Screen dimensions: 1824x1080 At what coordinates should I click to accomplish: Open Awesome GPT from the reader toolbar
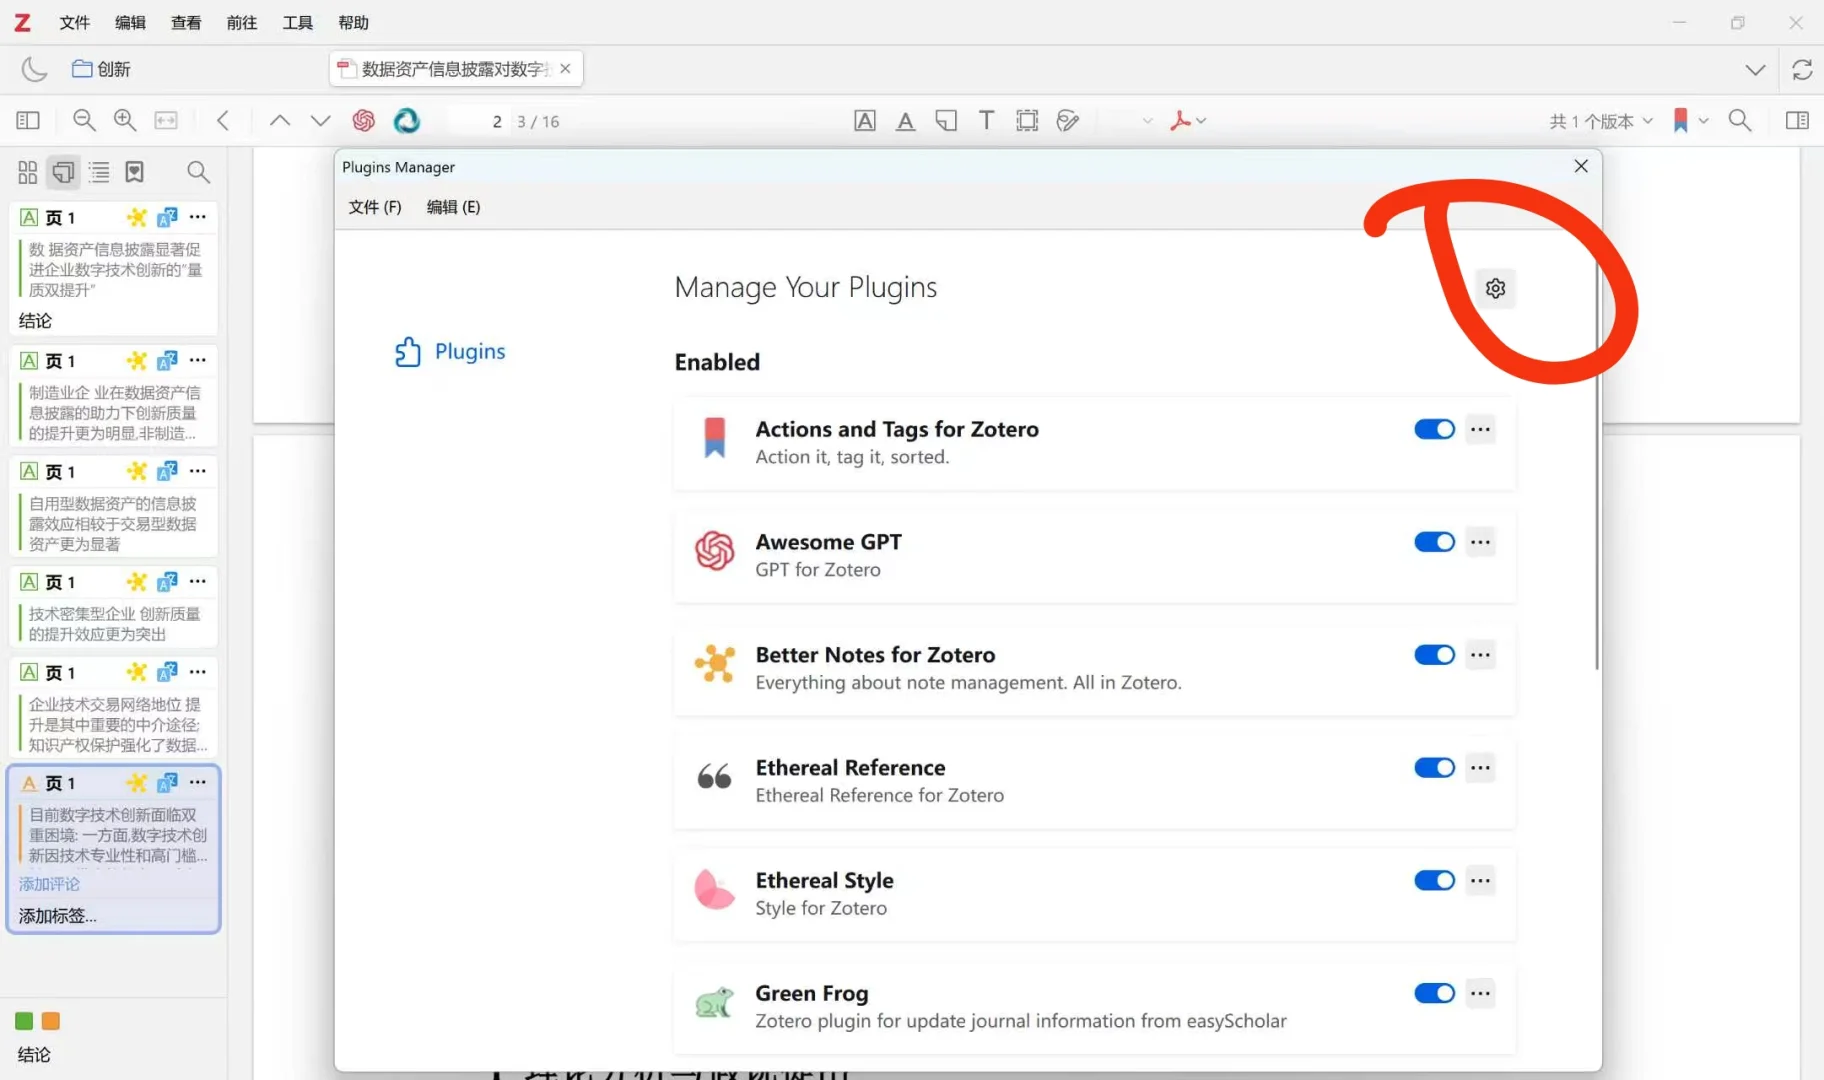coord(363,121)
